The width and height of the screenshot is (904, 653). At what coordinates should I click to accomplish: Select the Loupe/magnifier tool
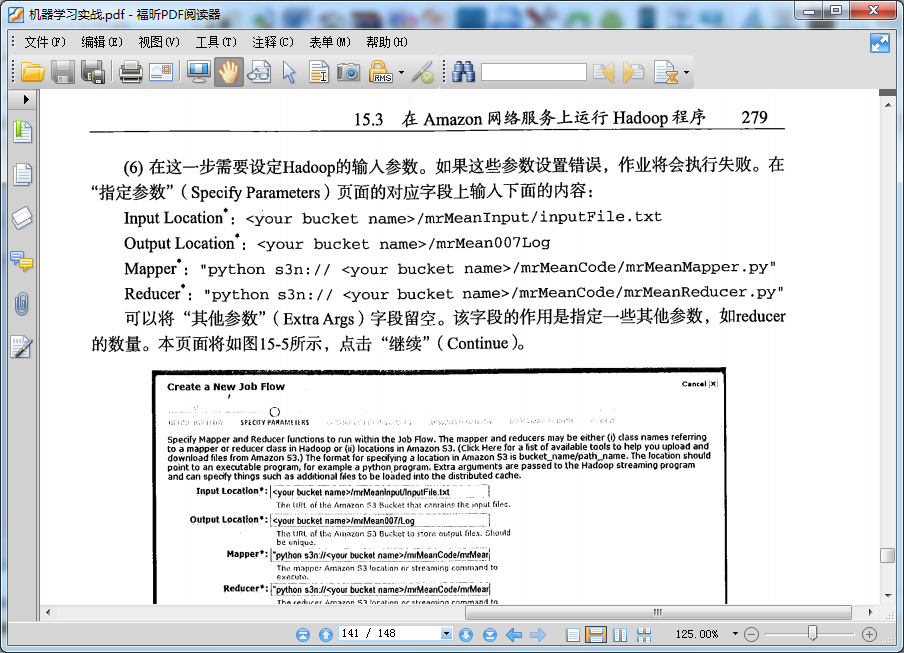point(258,72)
